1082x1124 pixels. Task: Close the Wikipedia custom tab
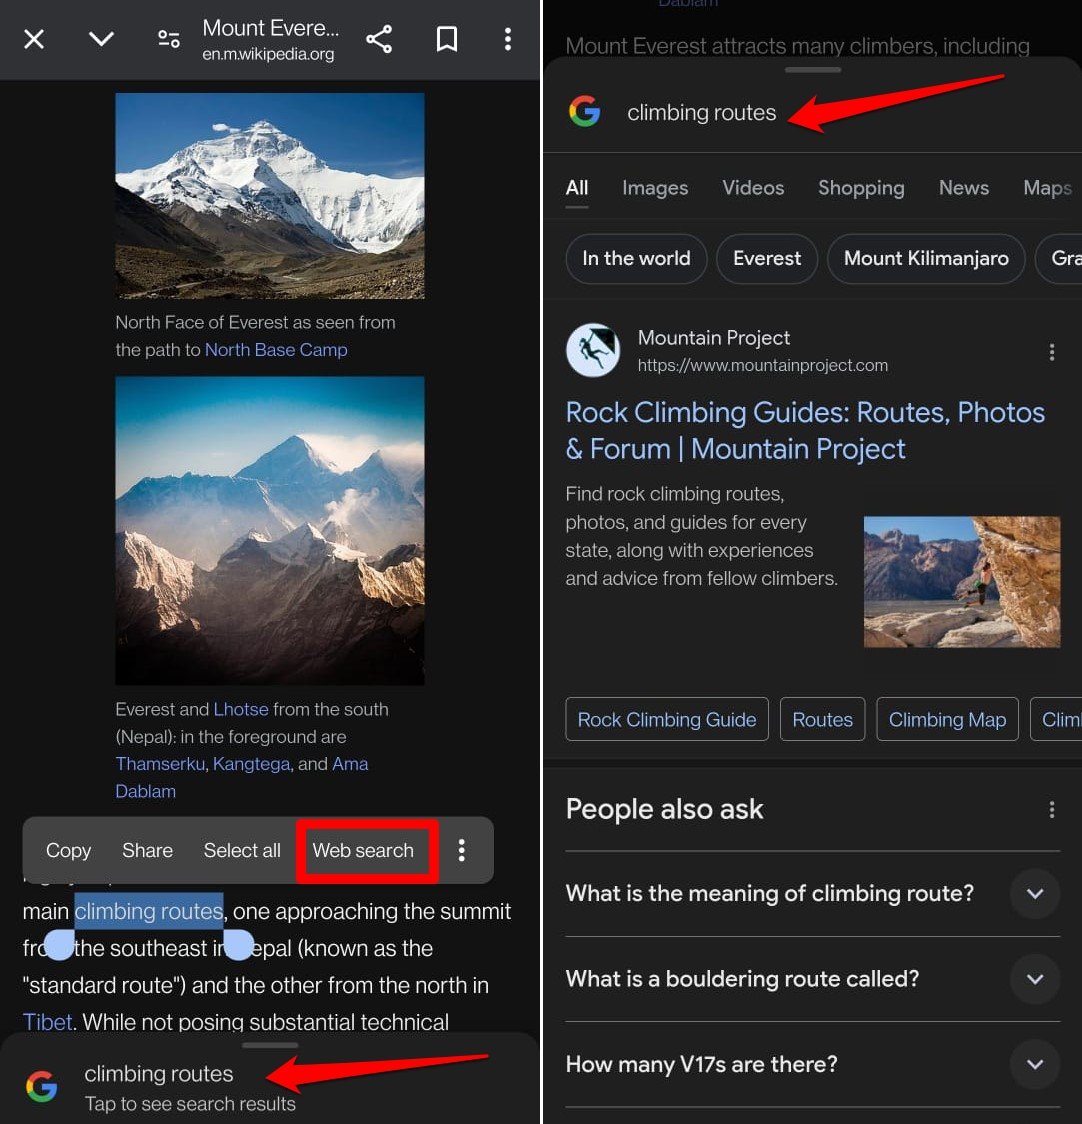(x=34, y=39)
